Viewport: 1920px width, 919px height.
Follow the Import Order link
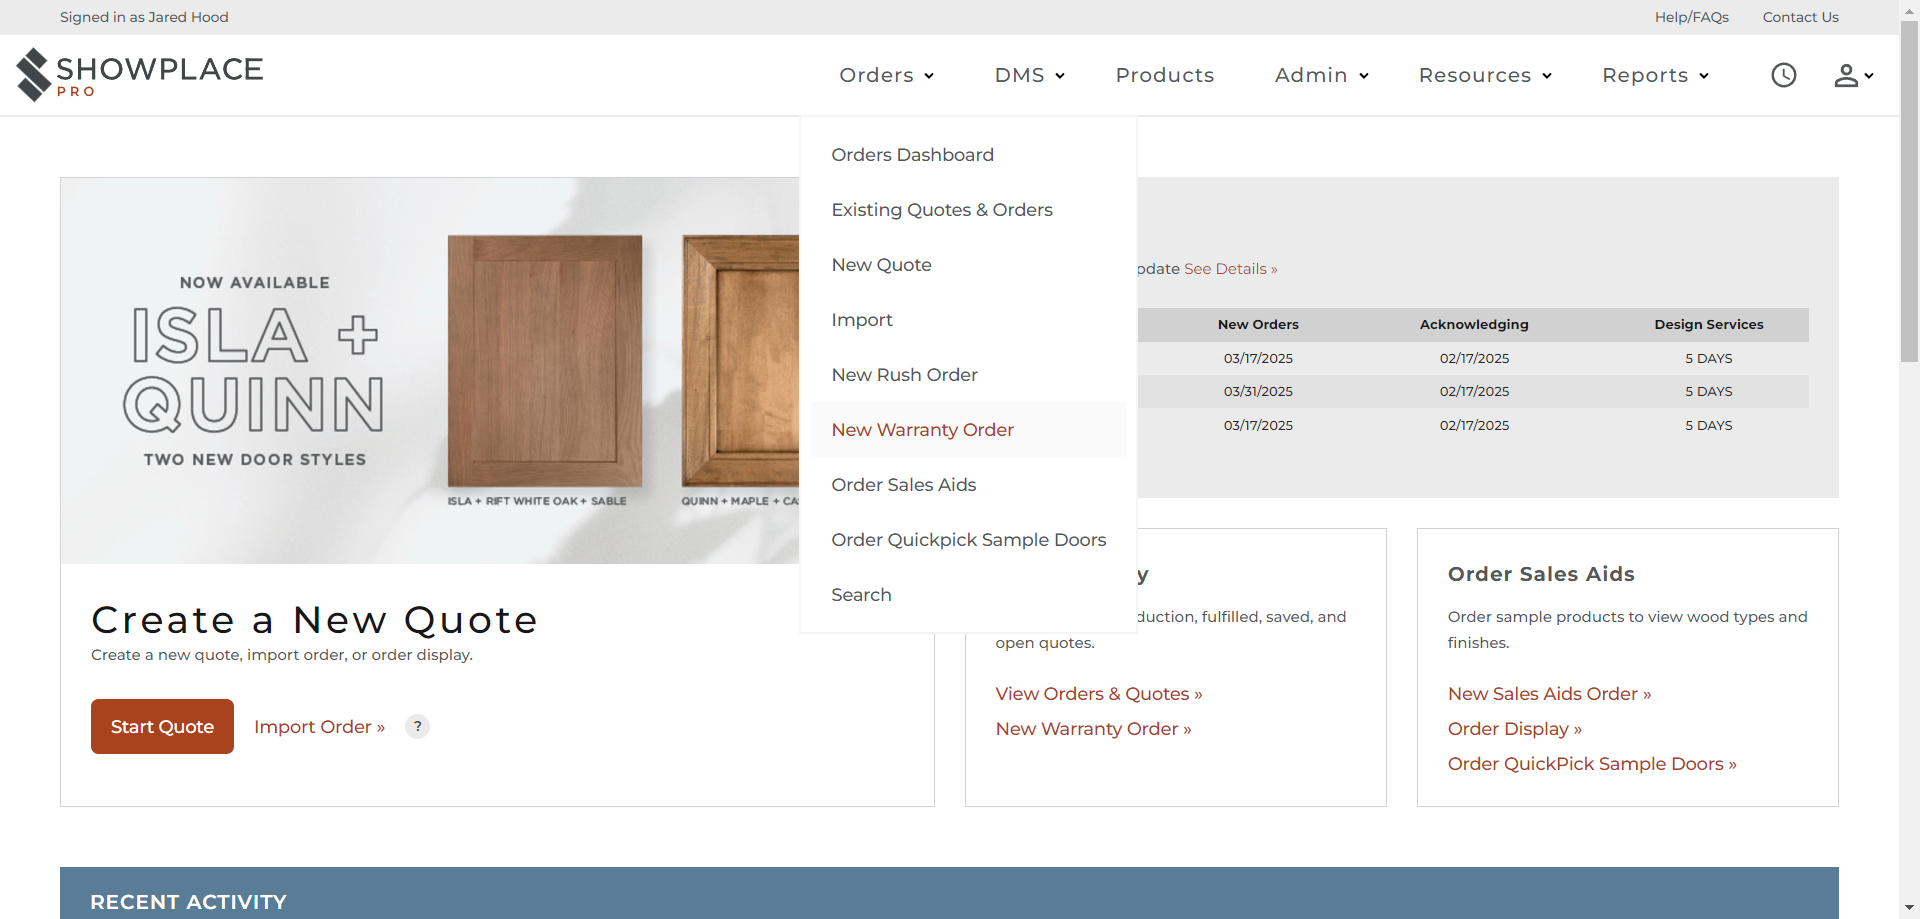(319, 727)
